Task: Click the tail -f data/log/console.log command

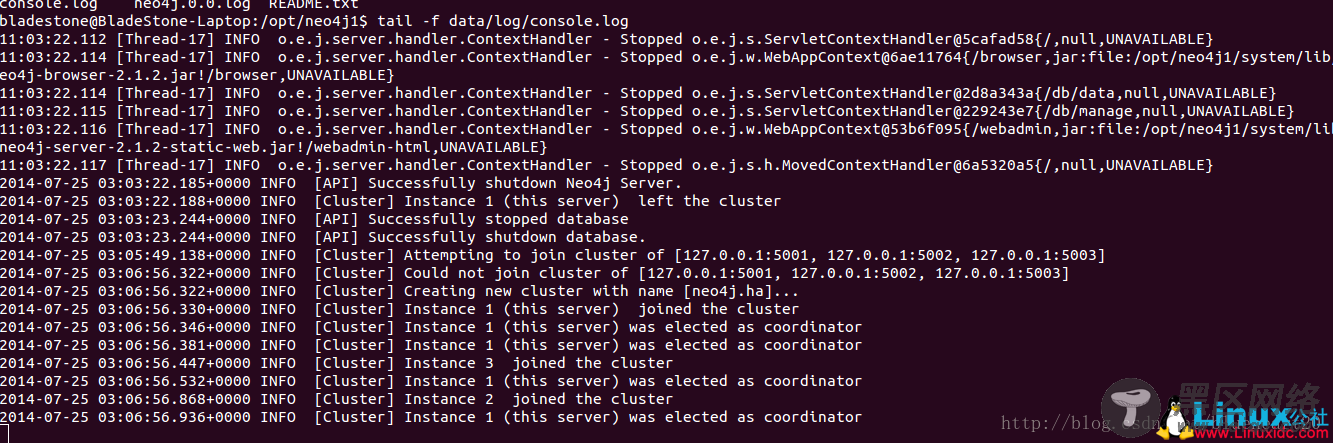Action: [x=504, y=20]
